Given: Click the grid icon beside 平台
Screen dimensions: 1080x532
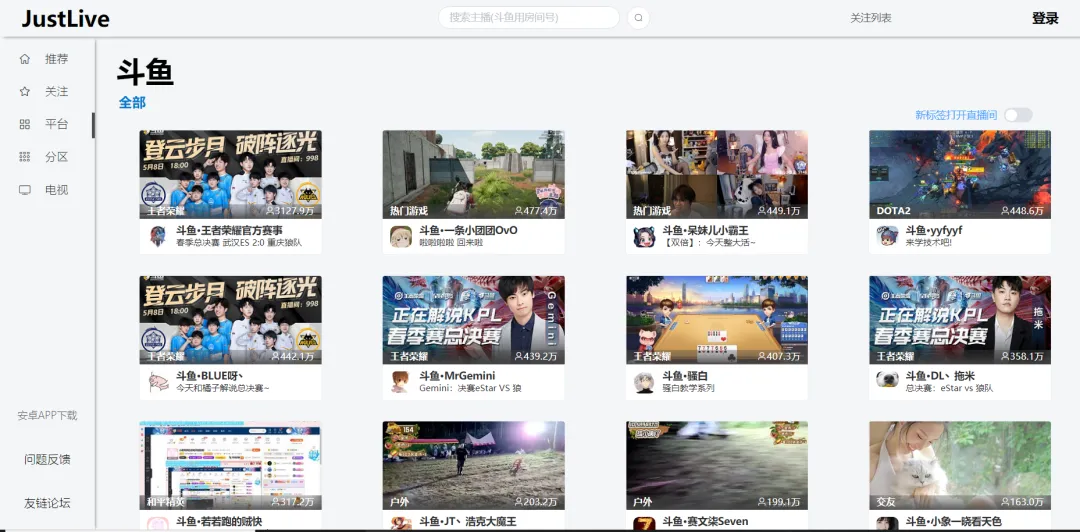Looking at the screenshot, I should pos(25,124).
